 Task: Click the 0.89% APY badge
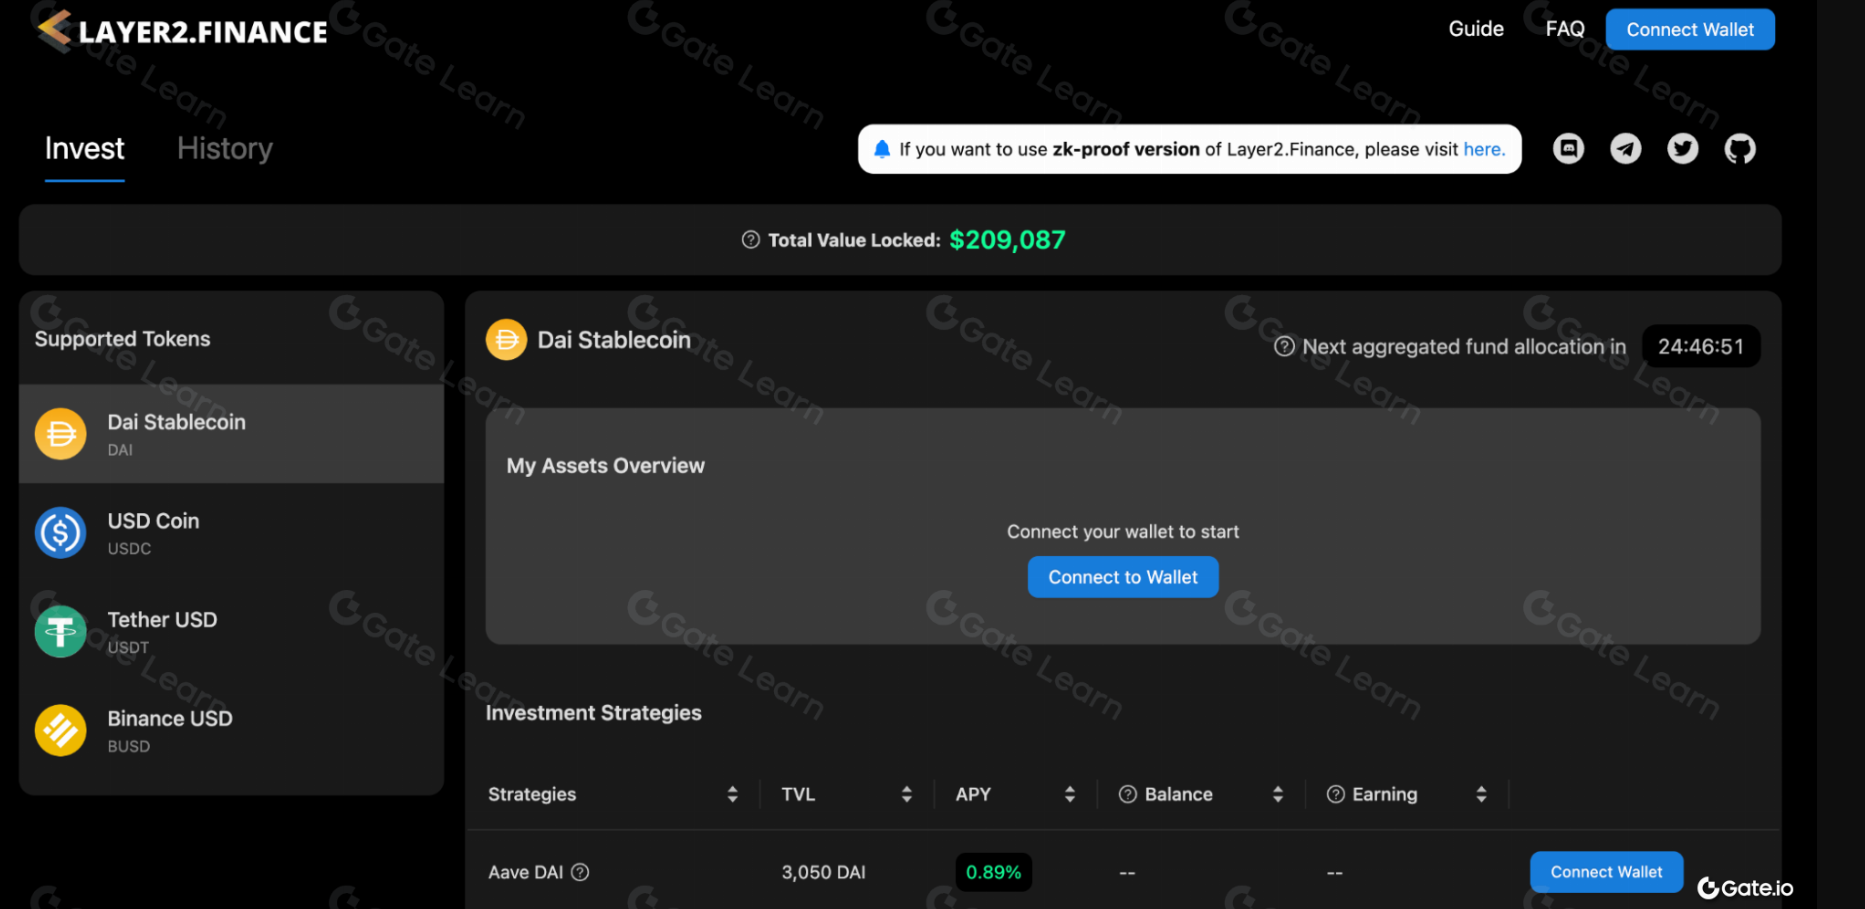pyautogui.click(x=993, y=872)
